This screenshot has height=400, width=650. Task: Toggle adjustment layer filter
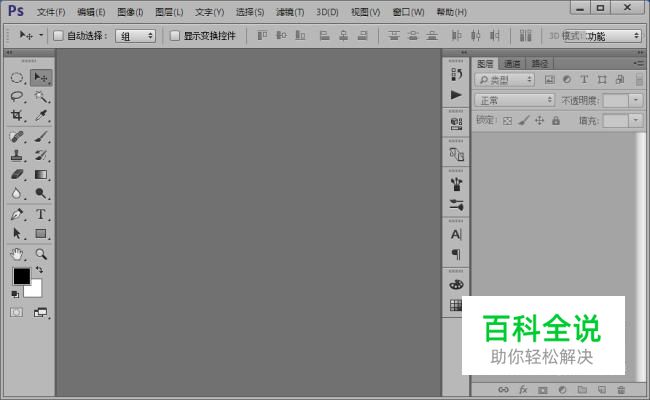[x=567, y=80]
